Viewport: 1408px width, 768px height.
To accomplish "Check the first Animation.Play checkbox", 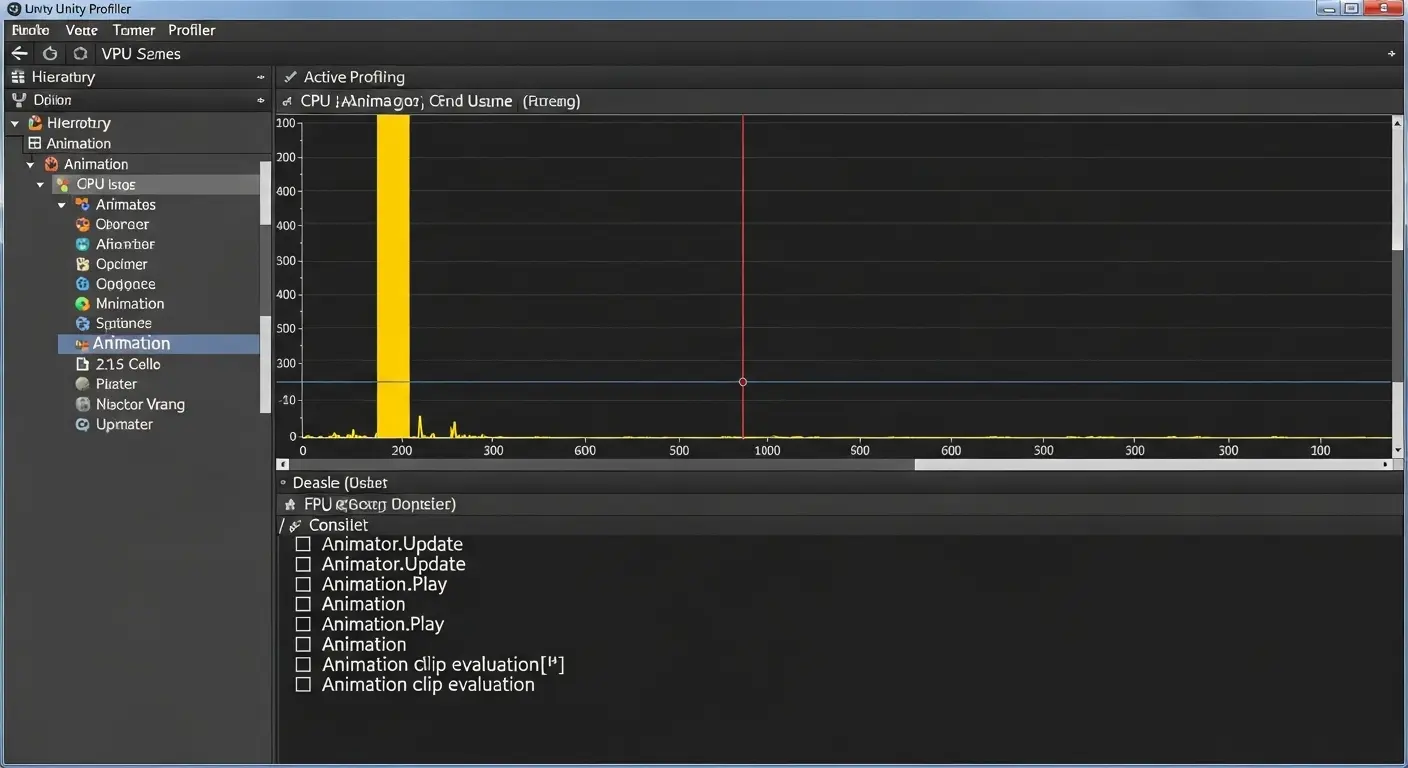I will pos(303,585).
